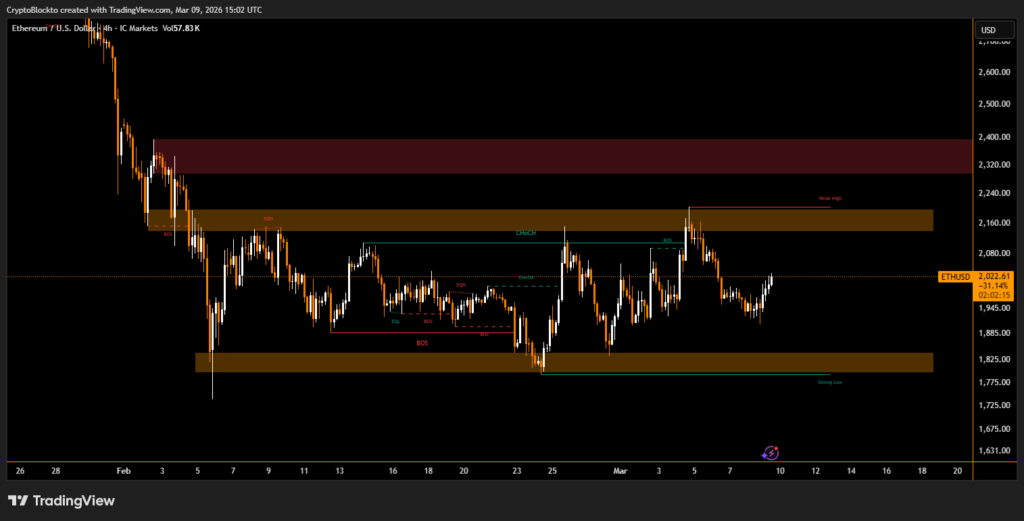Click the green CHoCH label
This screenshot has width=1024, height=521.
click(x=526, y=233)
